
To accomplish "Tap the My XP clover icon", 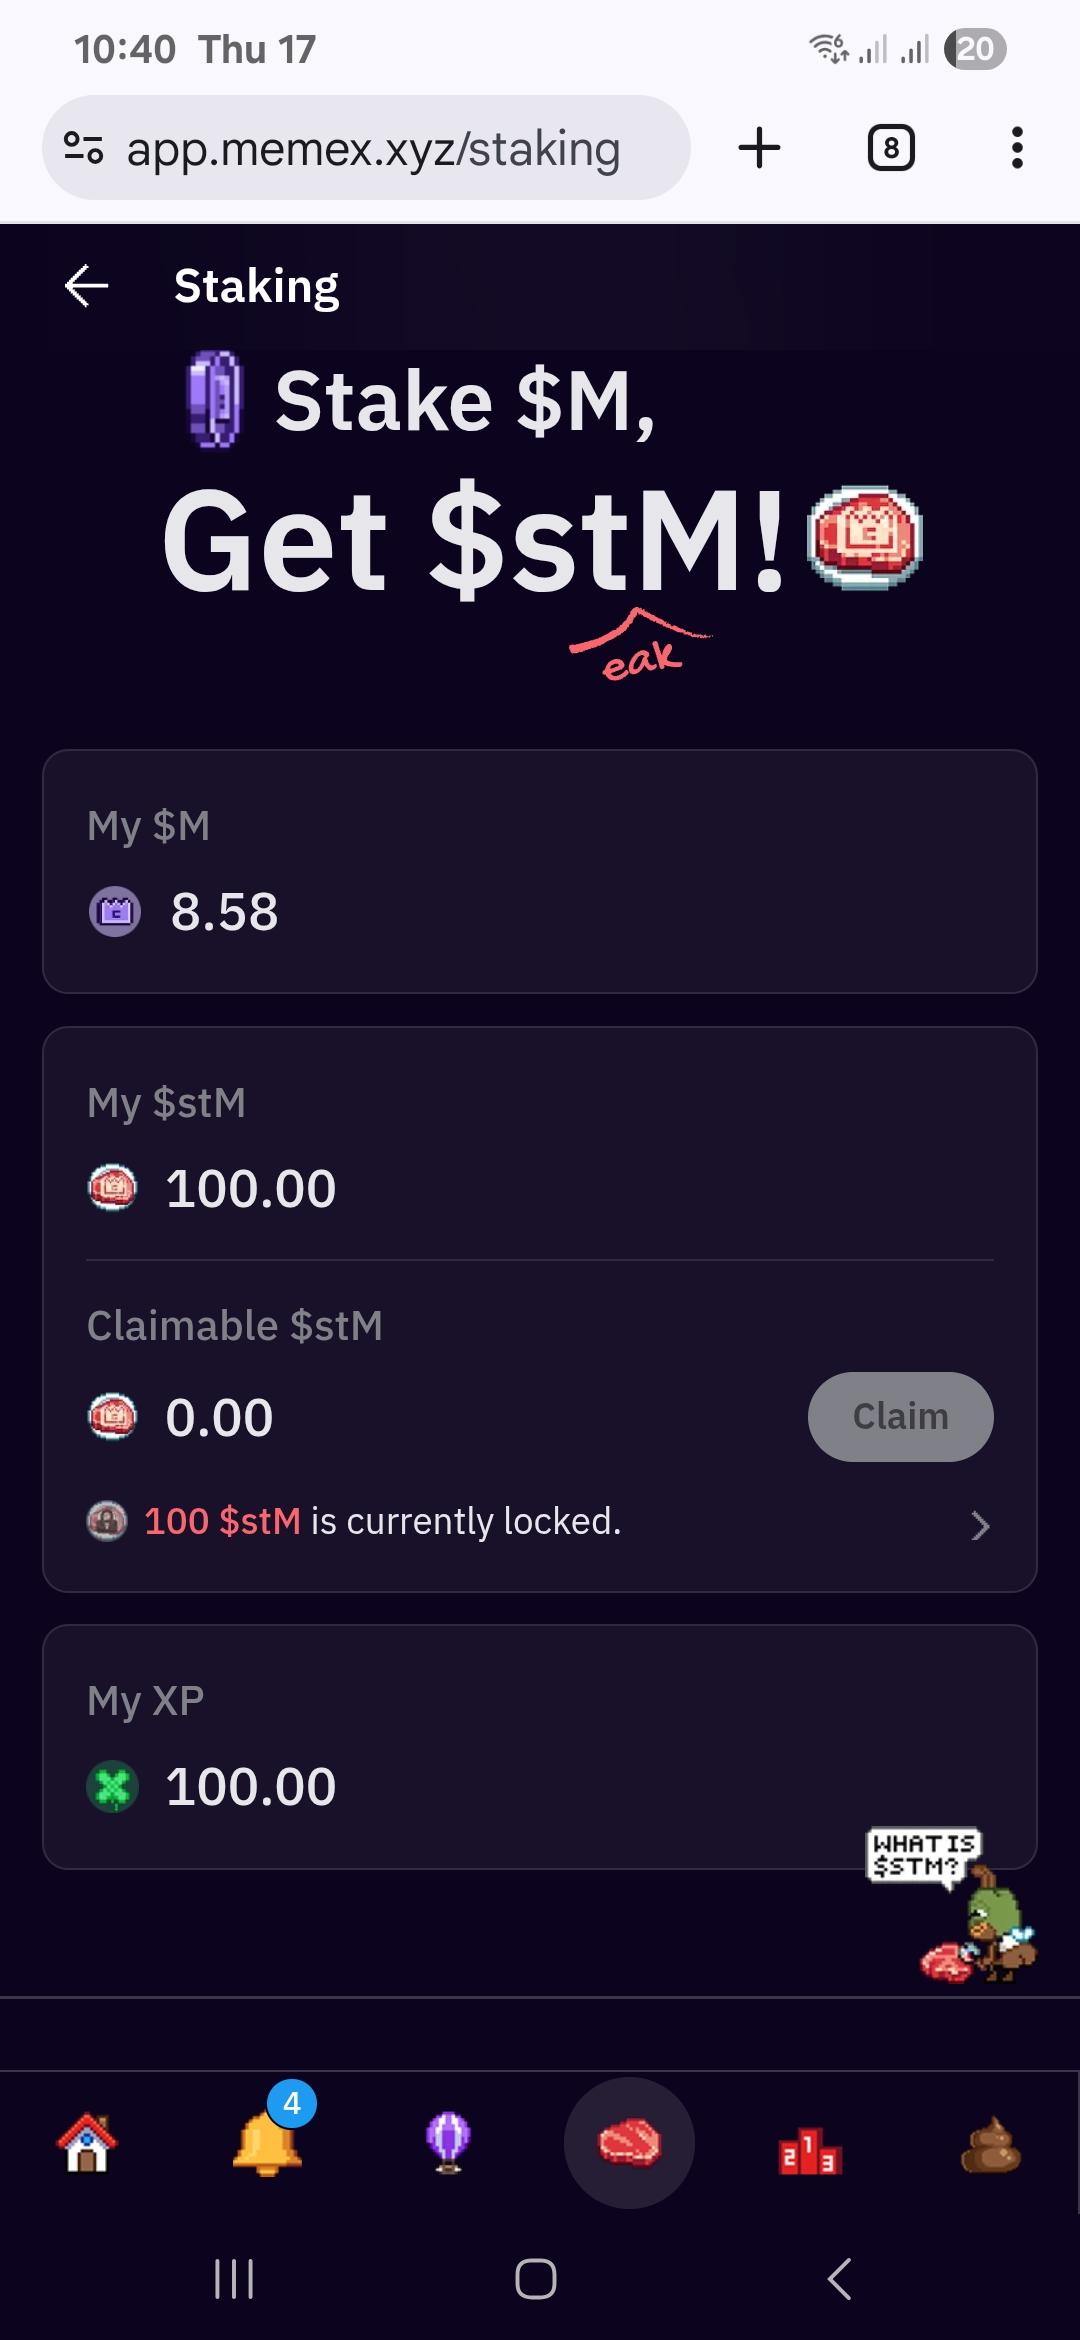I will point(113,1787).
